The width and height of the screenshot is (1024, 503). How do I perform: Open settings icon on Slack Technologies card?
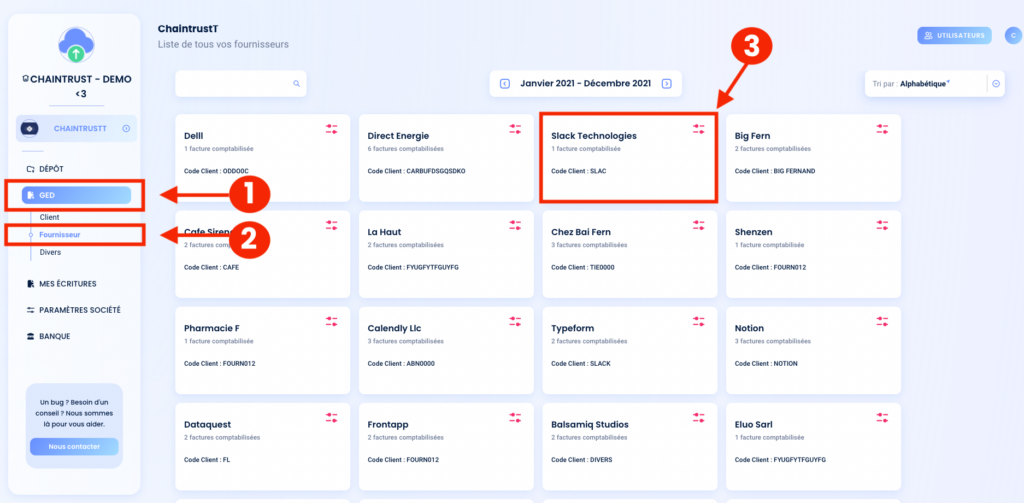coord(699,129)
